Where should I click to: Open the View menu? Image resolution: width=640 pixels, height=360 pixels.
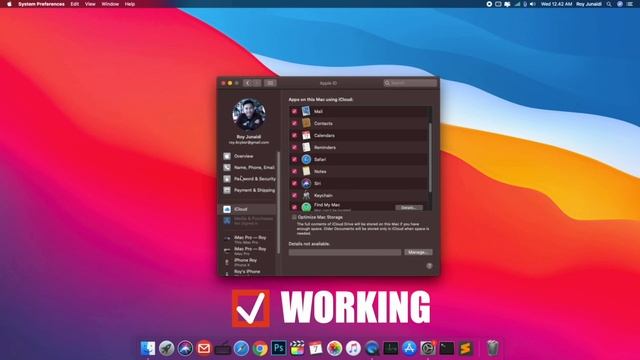(90, 4)
